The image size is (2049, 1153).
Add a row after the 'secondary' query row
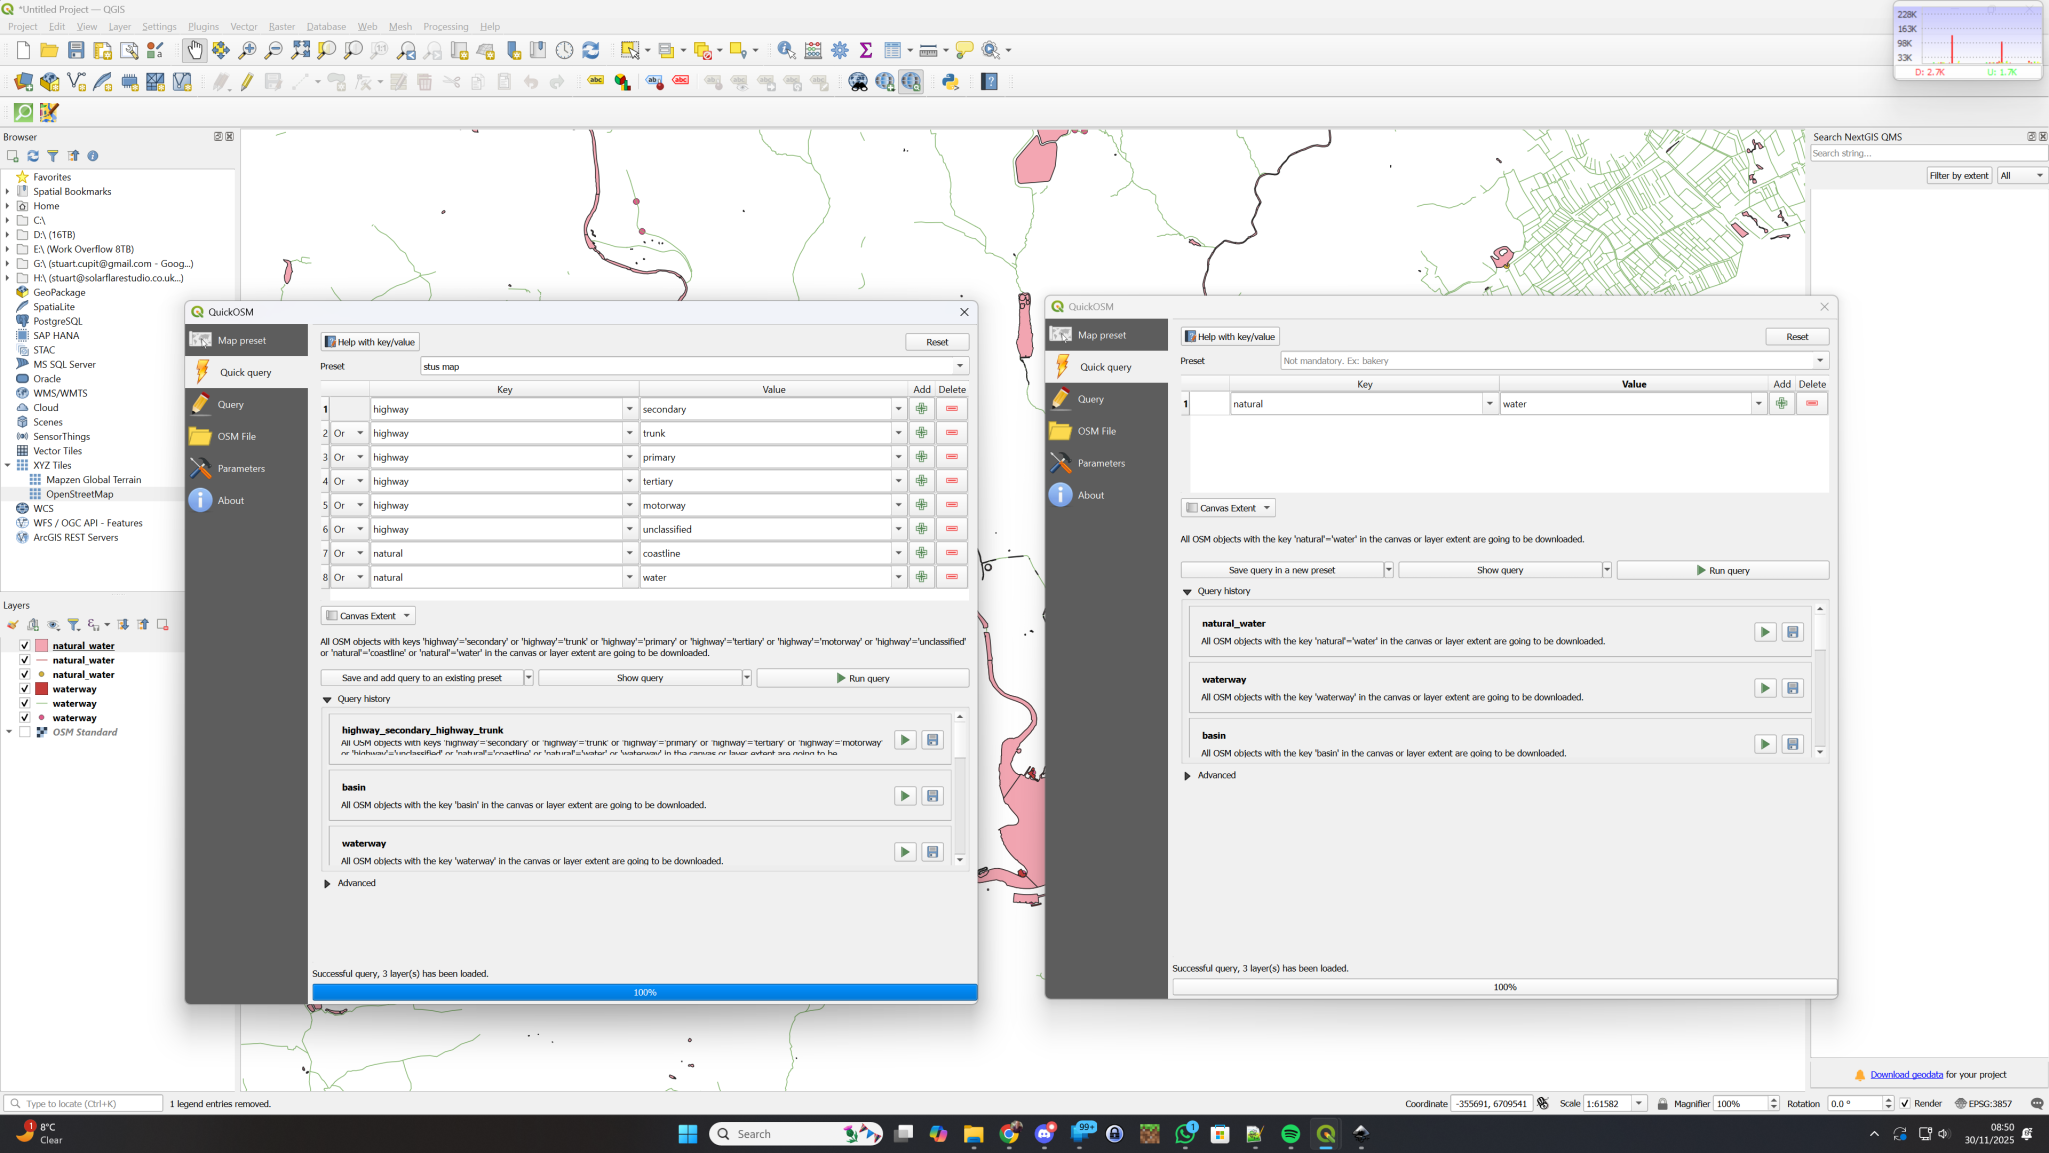921,409
